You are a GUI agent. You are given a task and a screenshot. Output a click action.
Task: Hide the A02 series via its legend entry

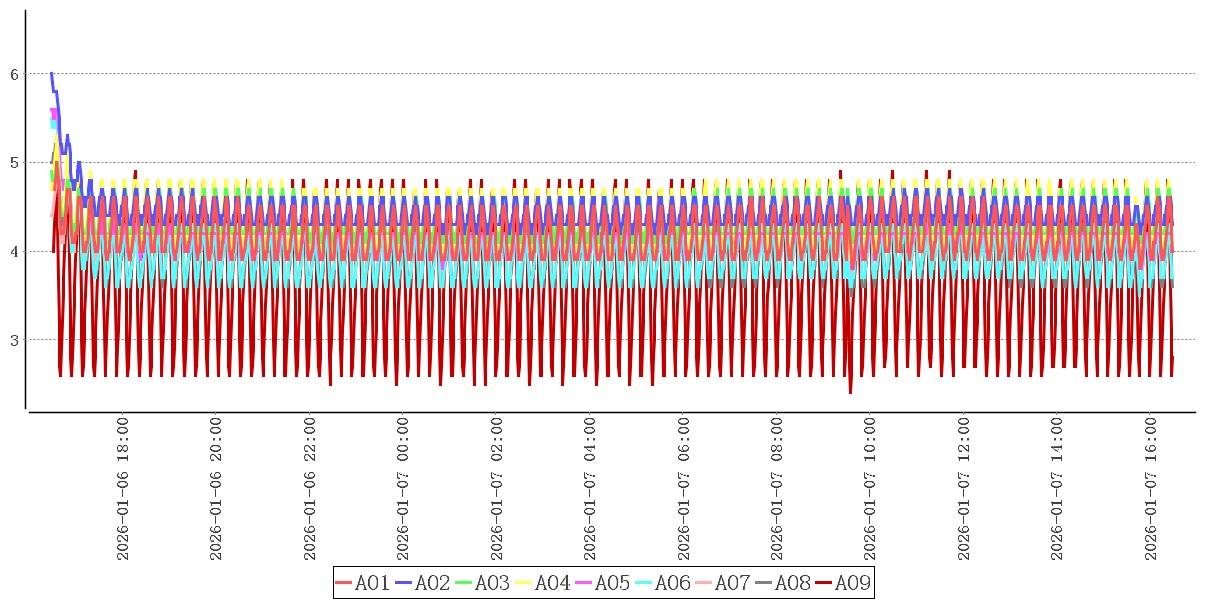tap(423, 583)
